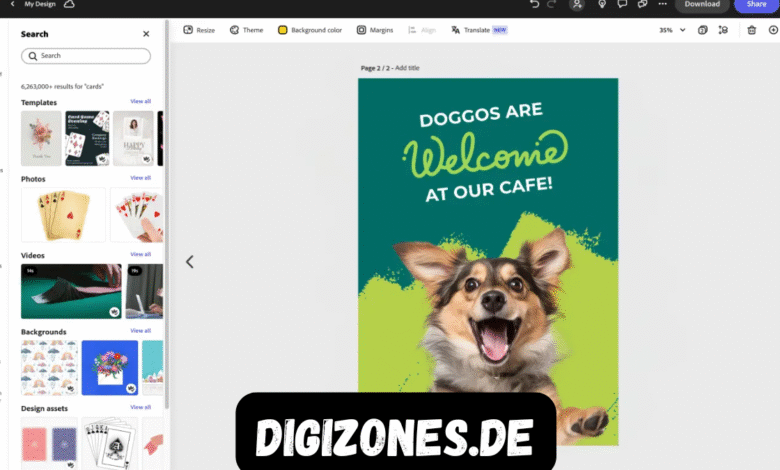Open the Theme option
780x470 pixels.
pyautogui.click(x=246, y=30)
